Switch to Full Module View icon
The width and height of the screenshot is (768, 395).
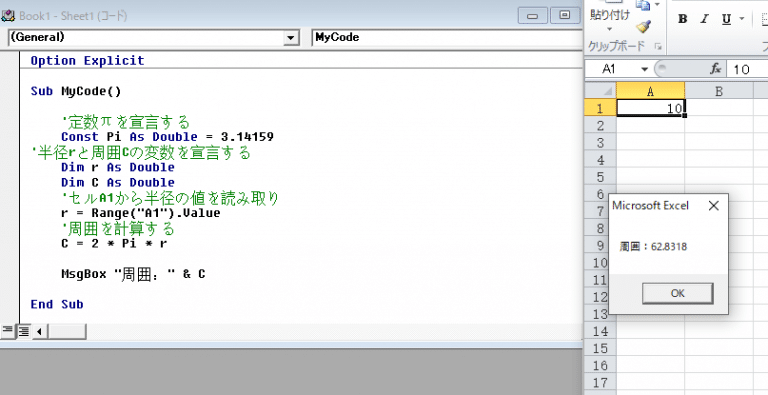tap(23, 331)
